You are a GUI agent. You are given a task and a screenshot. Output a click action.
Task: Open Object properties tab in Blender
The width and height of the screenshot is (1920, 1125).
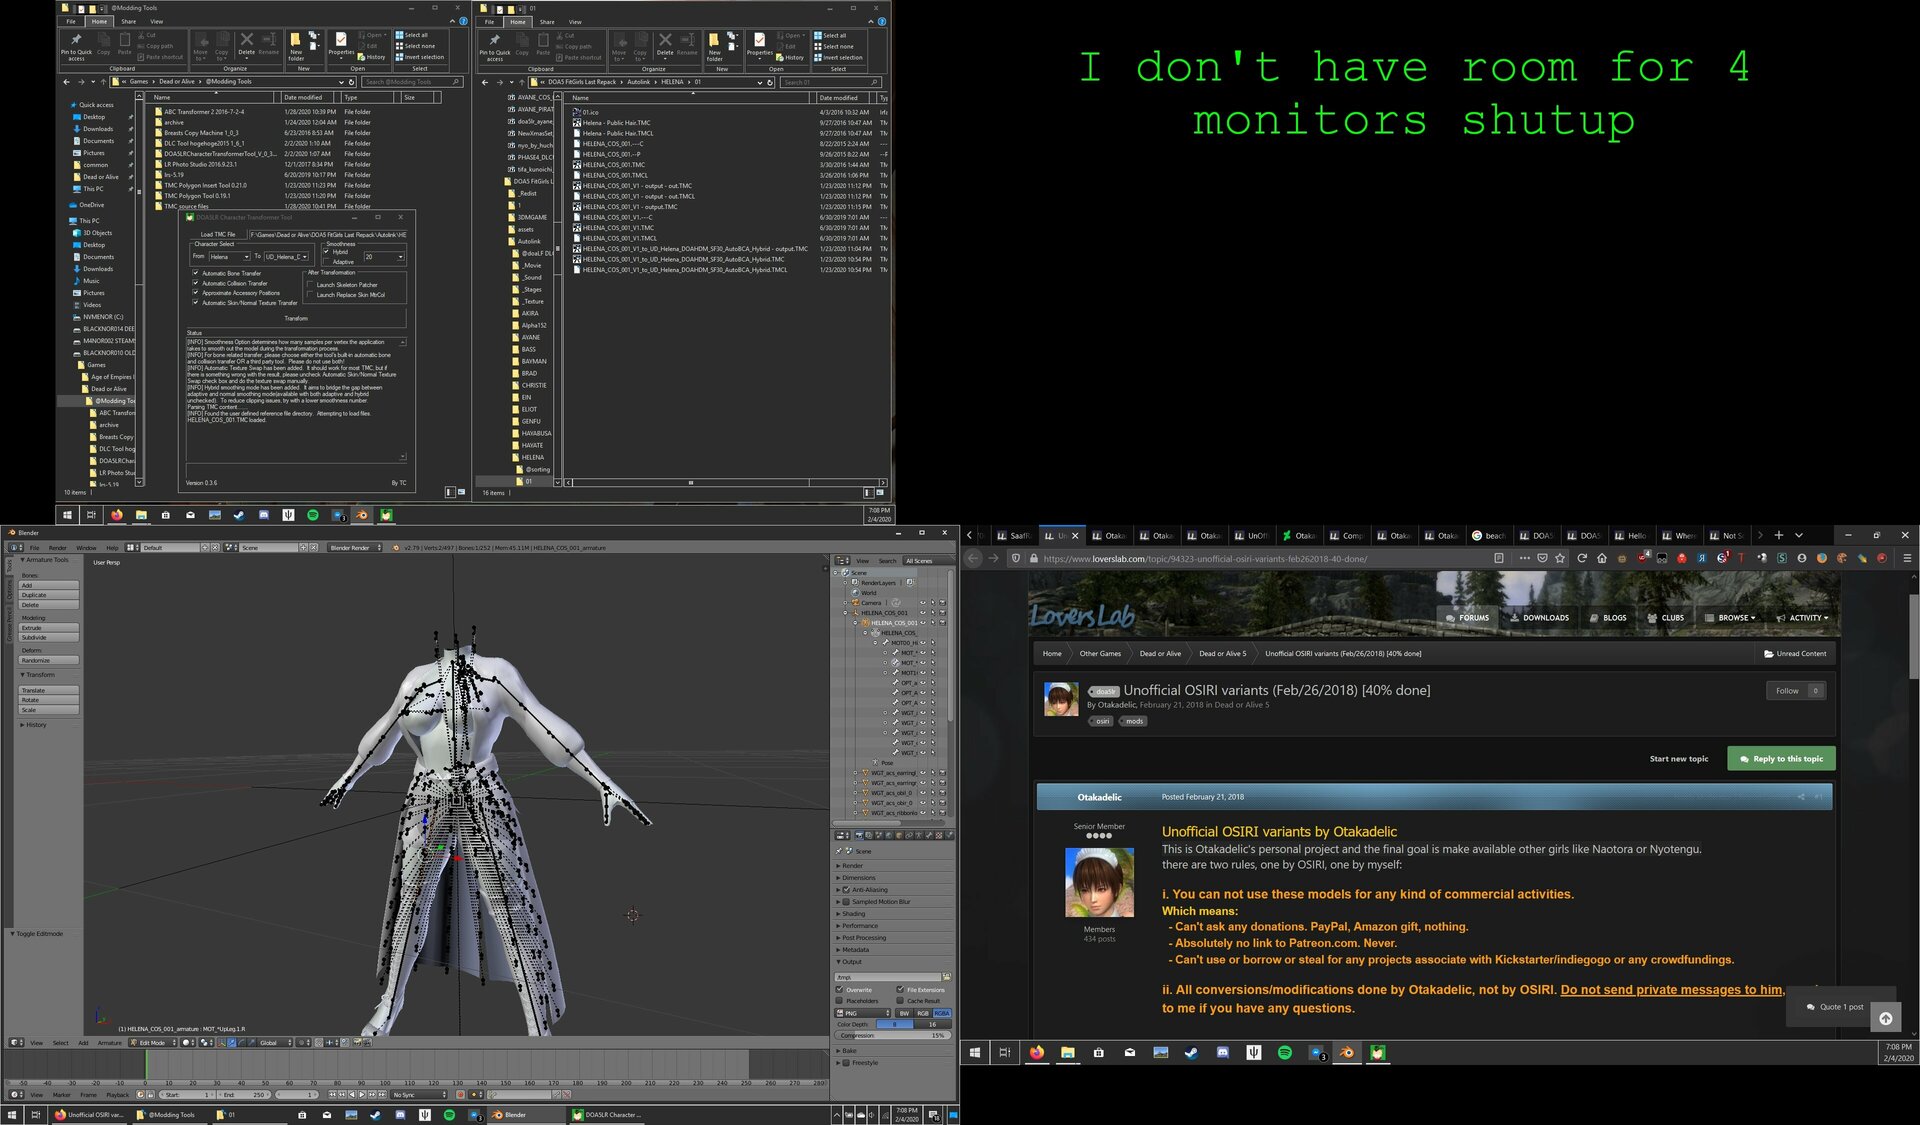[x=899, y=835]
